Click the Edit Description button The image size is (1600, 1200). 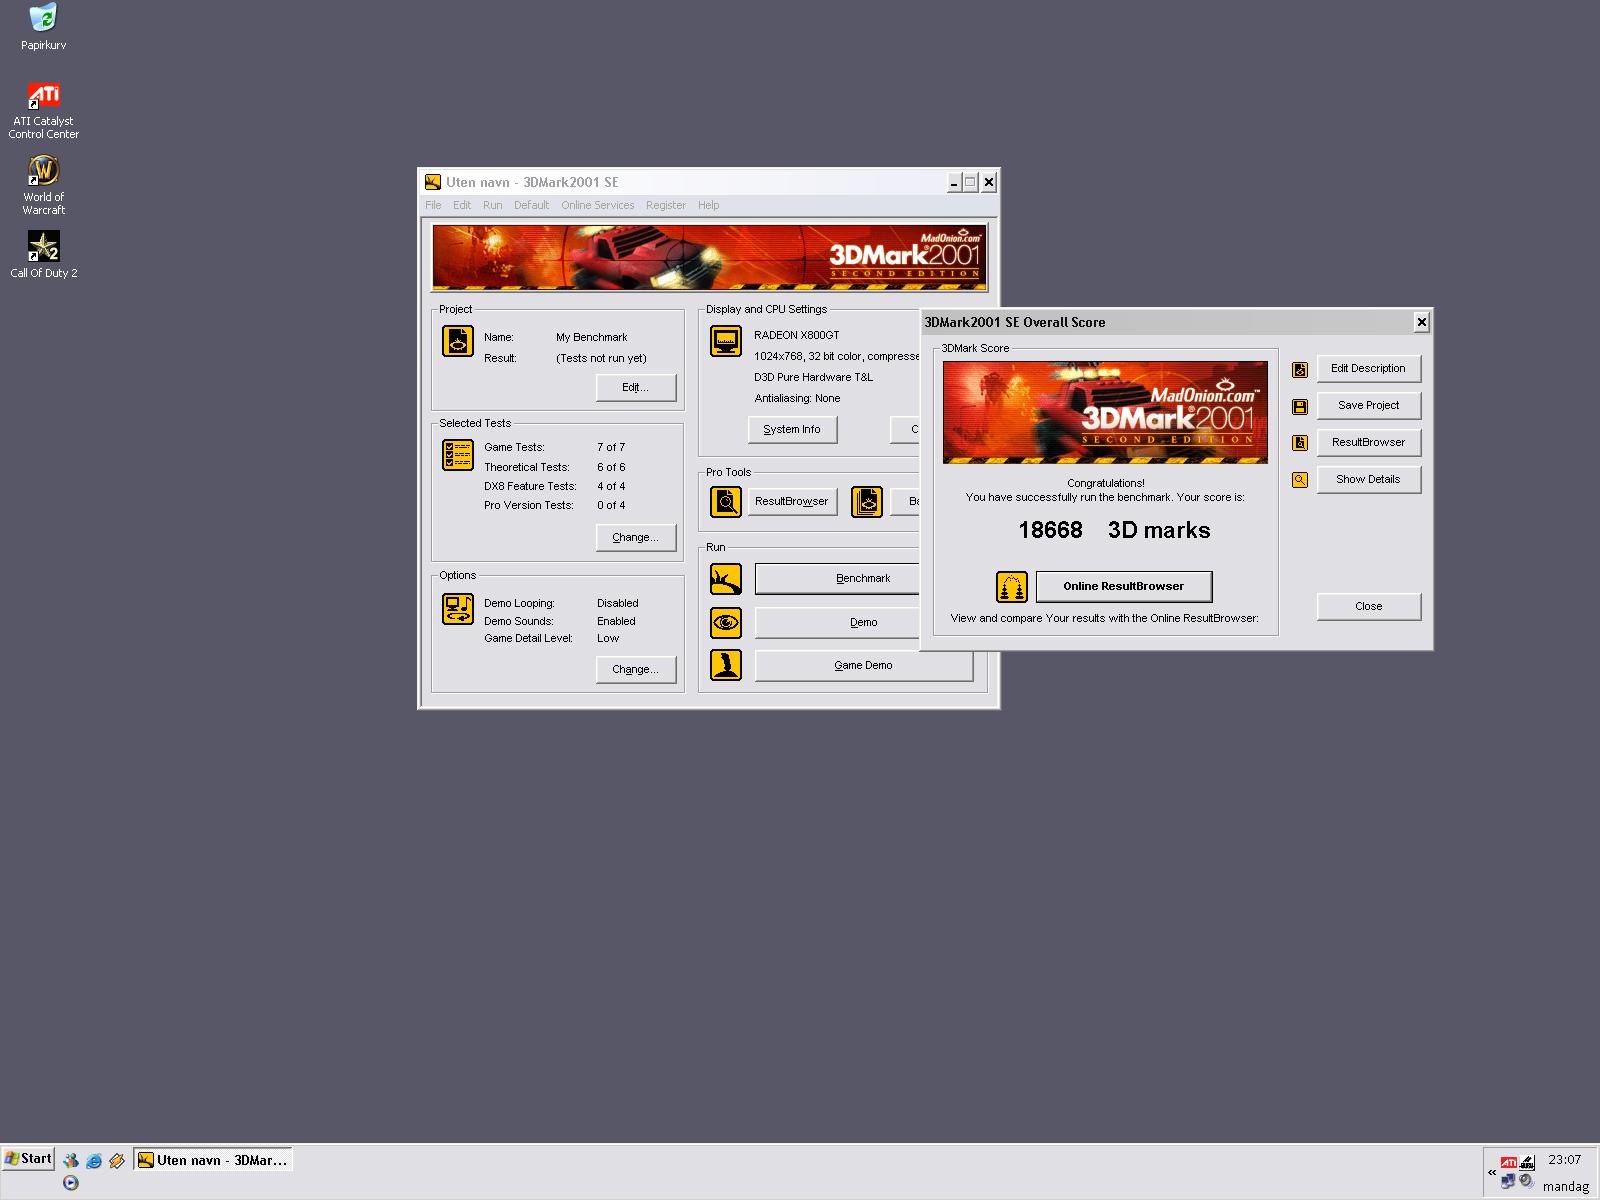coord(1369,369)
